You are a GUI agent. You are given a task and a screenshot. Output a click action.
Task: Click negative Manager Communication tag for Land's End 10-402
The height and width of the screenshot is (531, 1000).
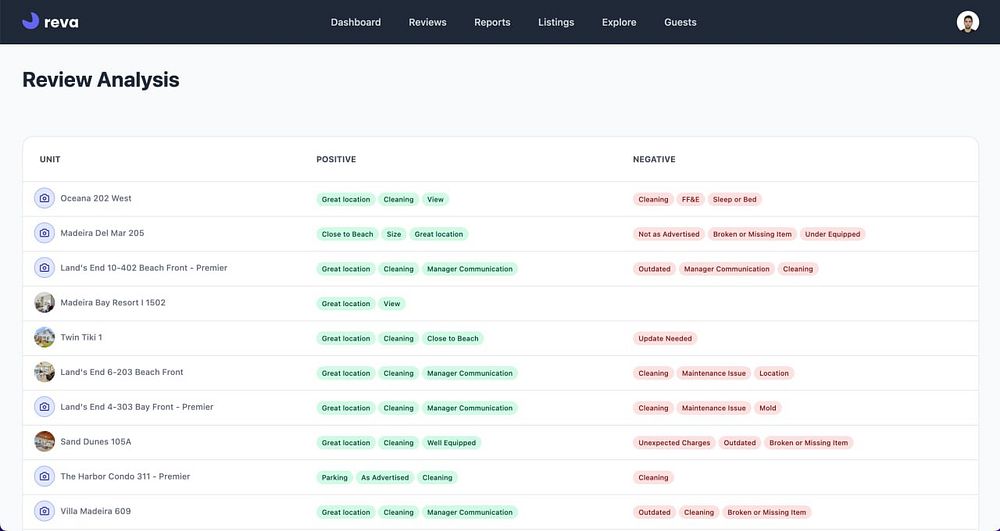[727, 269]
